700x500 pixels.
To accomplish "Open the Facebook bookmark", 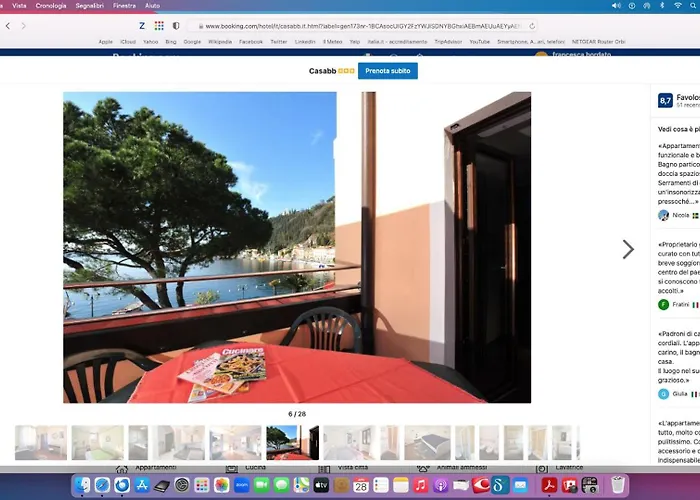I will (251, 42).
